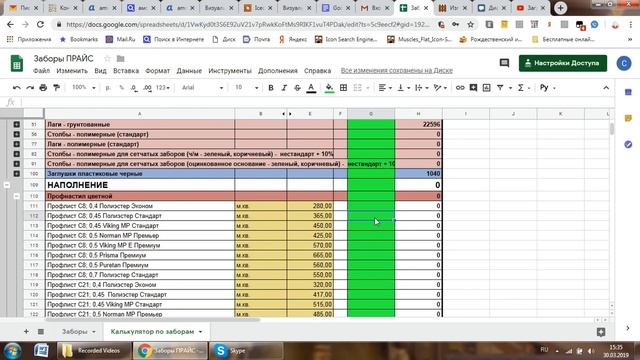Collapse the НАПОЛНЕНИЕ group
This screenshot has width=640, height=360.
point(7,185)
